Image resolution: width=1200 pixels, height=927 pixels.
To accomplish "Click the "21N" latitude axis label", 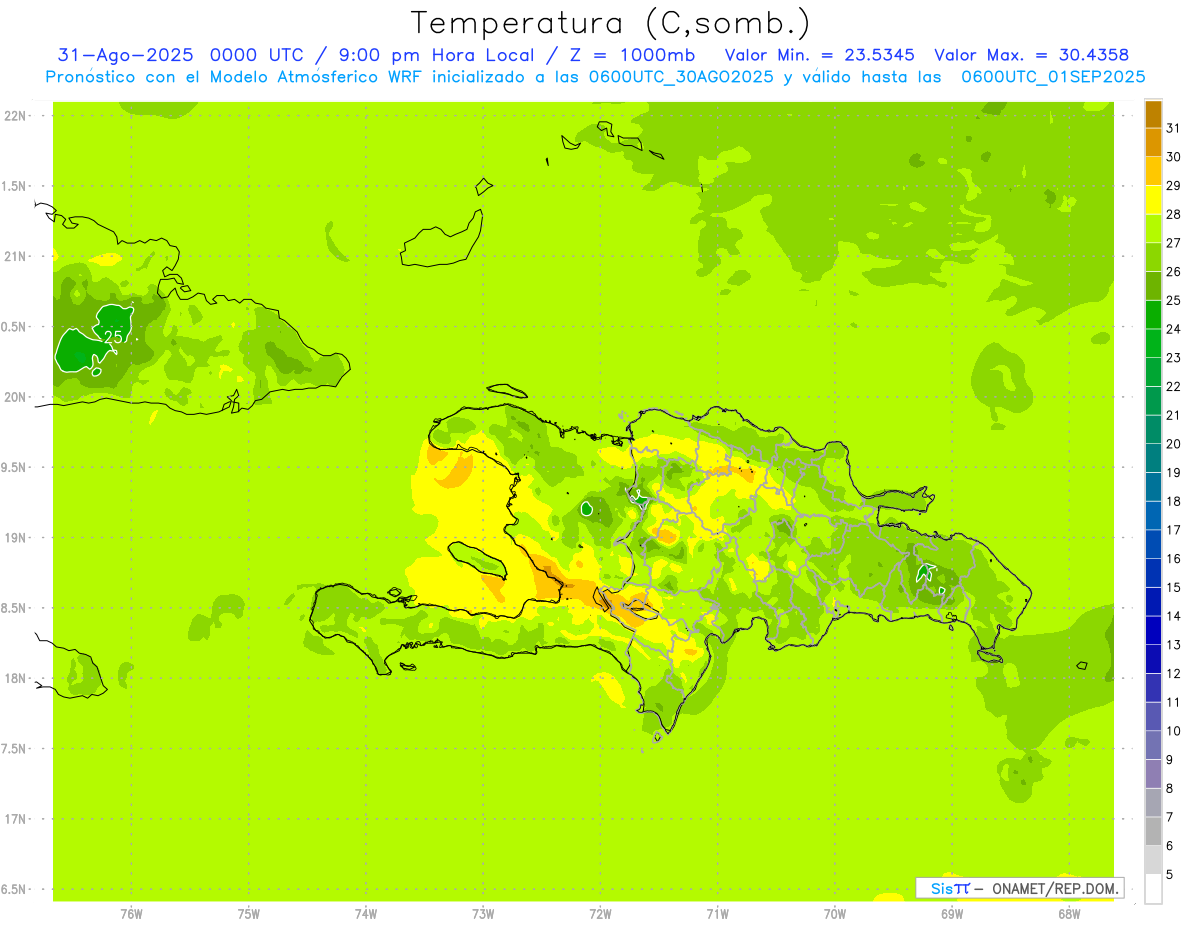I will coord(15,257).
